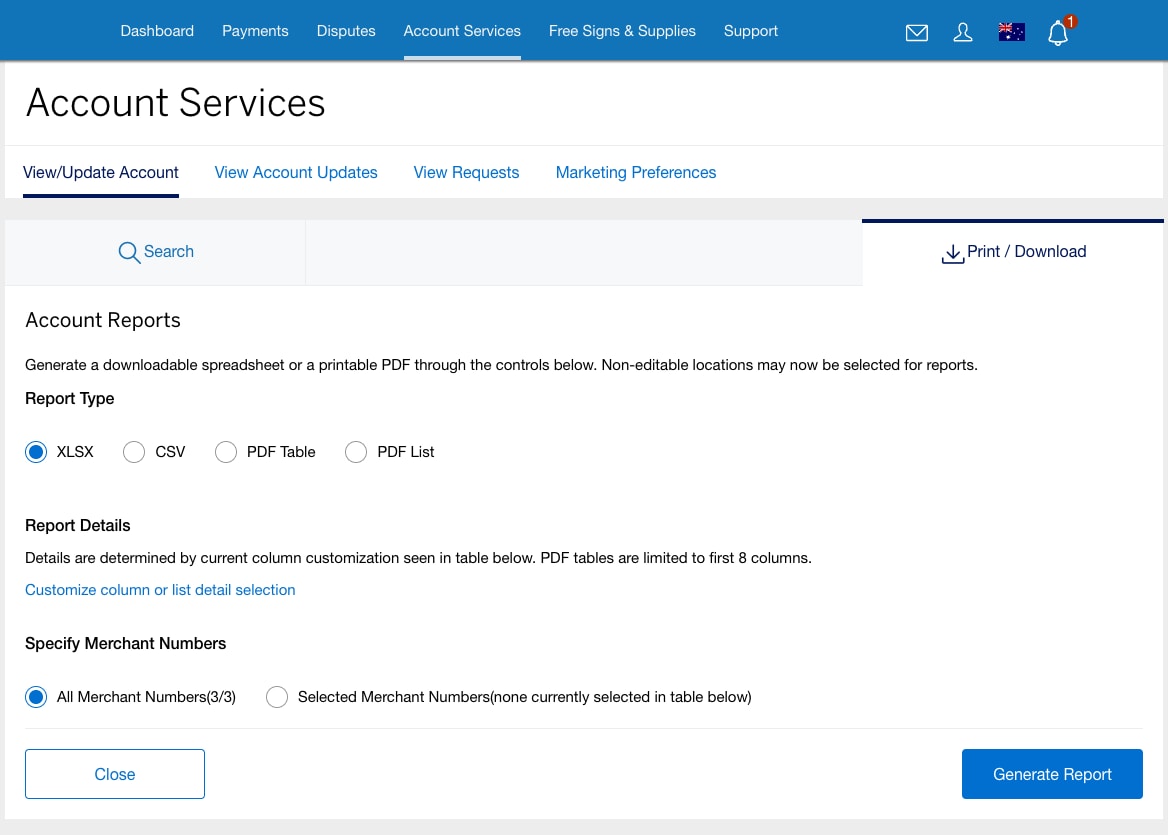Click the Account Reports heading
The height and width of the screenshot is (835, 1168).
(x=103, y=320)
